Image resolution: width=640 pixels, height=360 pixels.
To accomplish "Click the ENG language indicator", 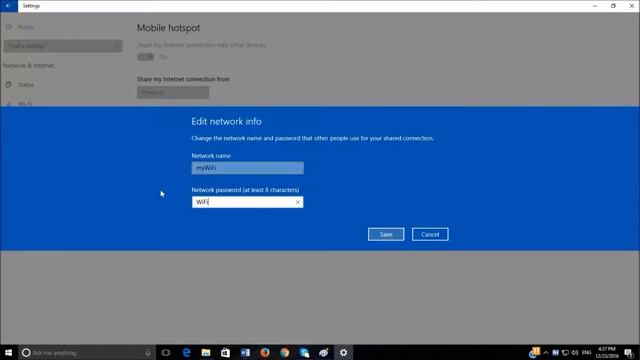I will coord(587,352).
